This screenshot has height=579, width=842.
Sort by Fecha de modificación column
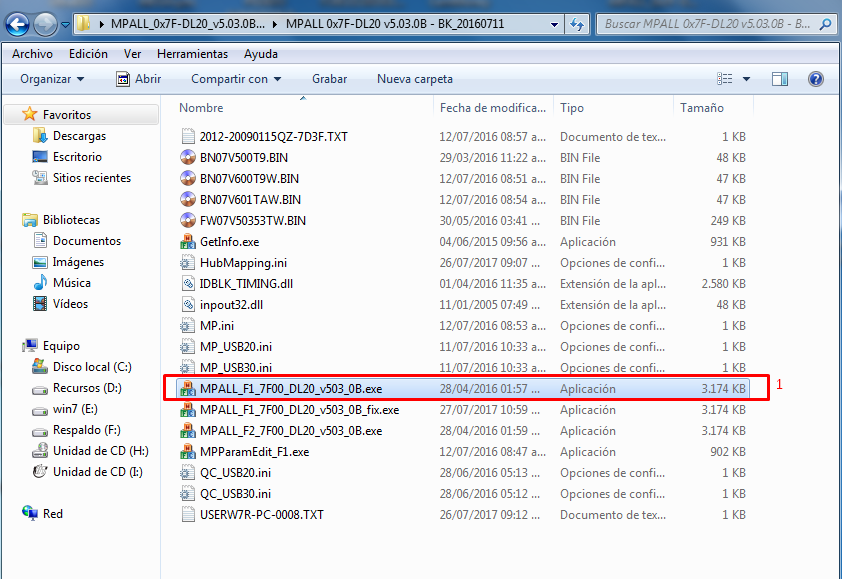tap(493, 107)
